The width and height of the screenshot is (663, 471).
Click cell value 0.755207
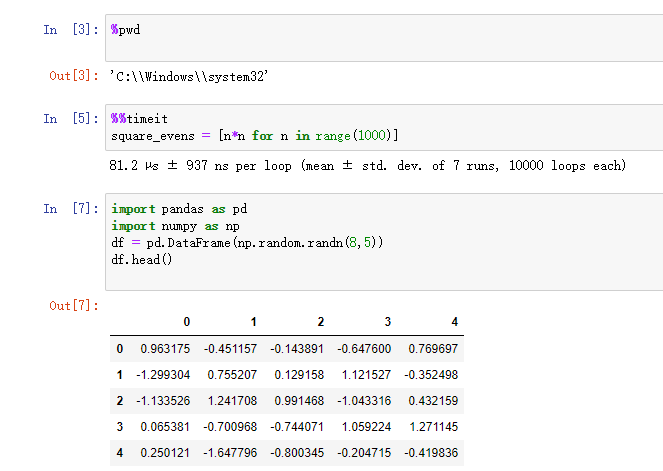232,375
